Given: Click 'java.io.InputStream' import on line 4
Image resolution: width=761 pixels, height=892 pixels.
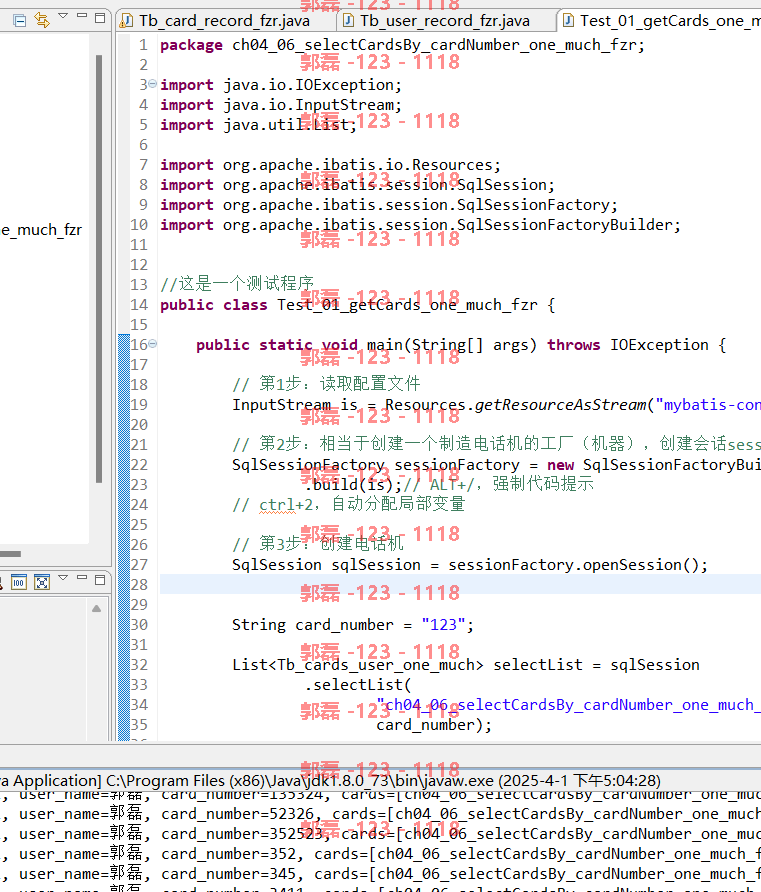Looking at the screenshot, I should tap(312, 105).
